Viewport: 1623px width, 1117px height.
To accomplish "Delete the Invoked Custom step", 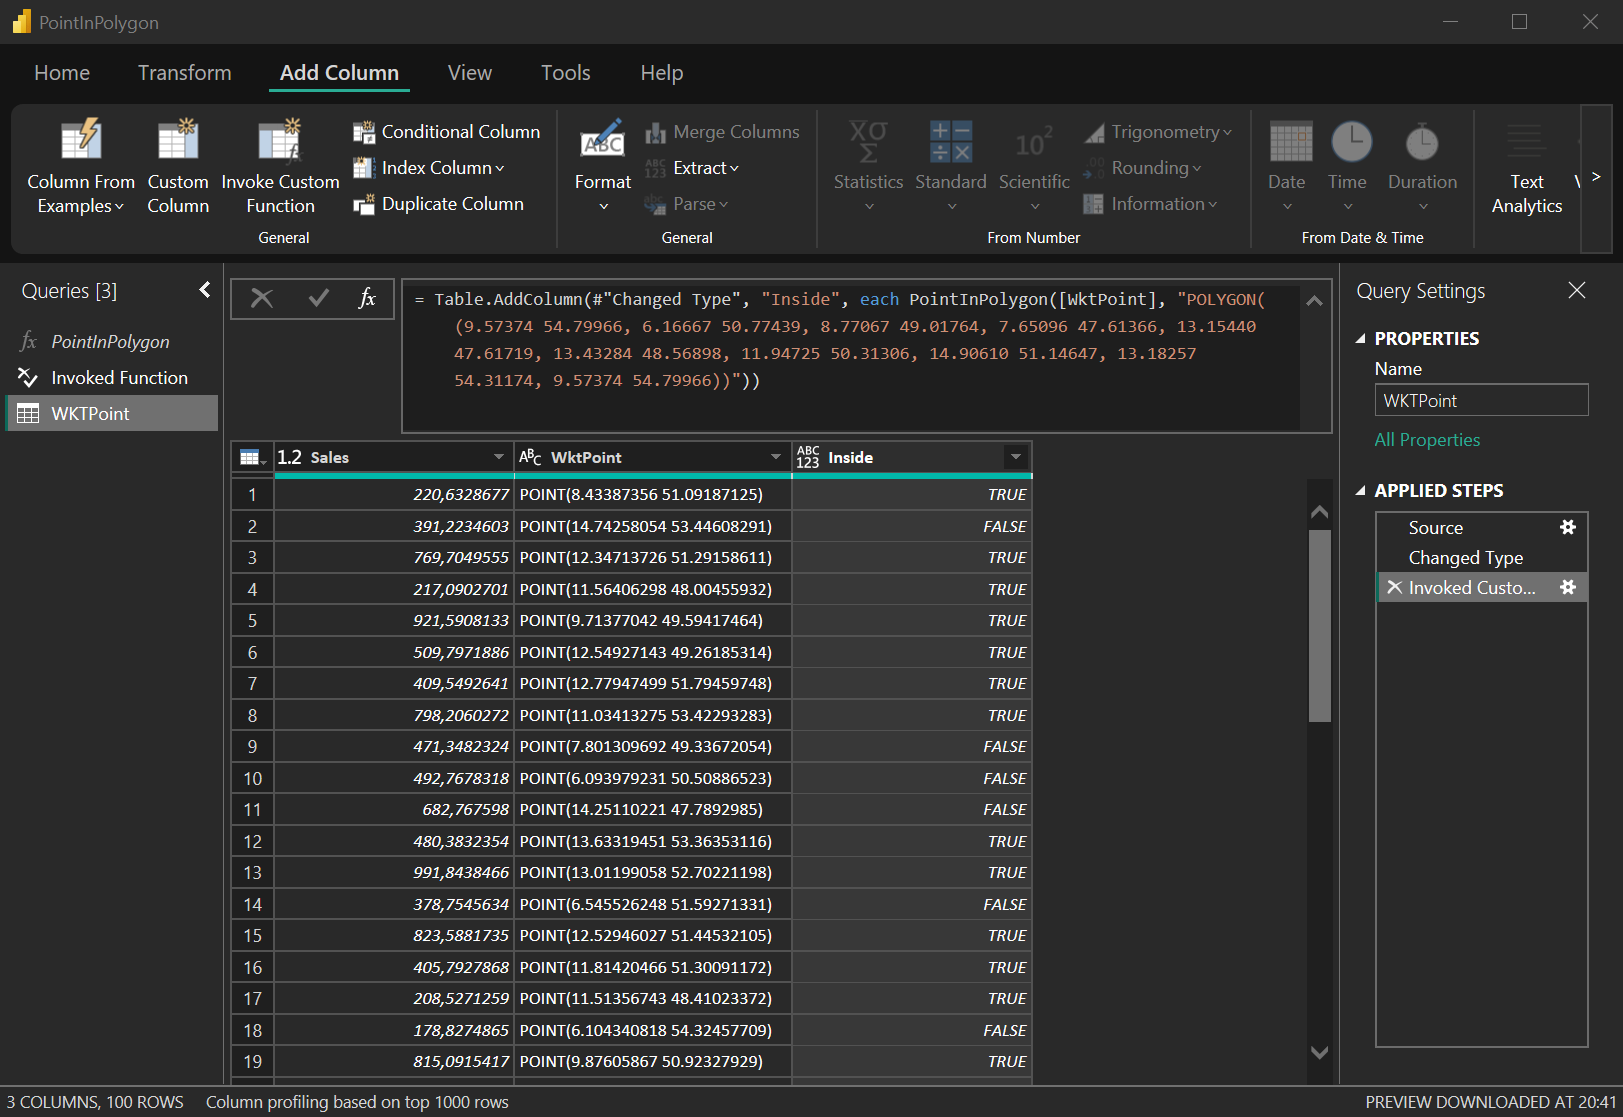I will coord(1394,587).
